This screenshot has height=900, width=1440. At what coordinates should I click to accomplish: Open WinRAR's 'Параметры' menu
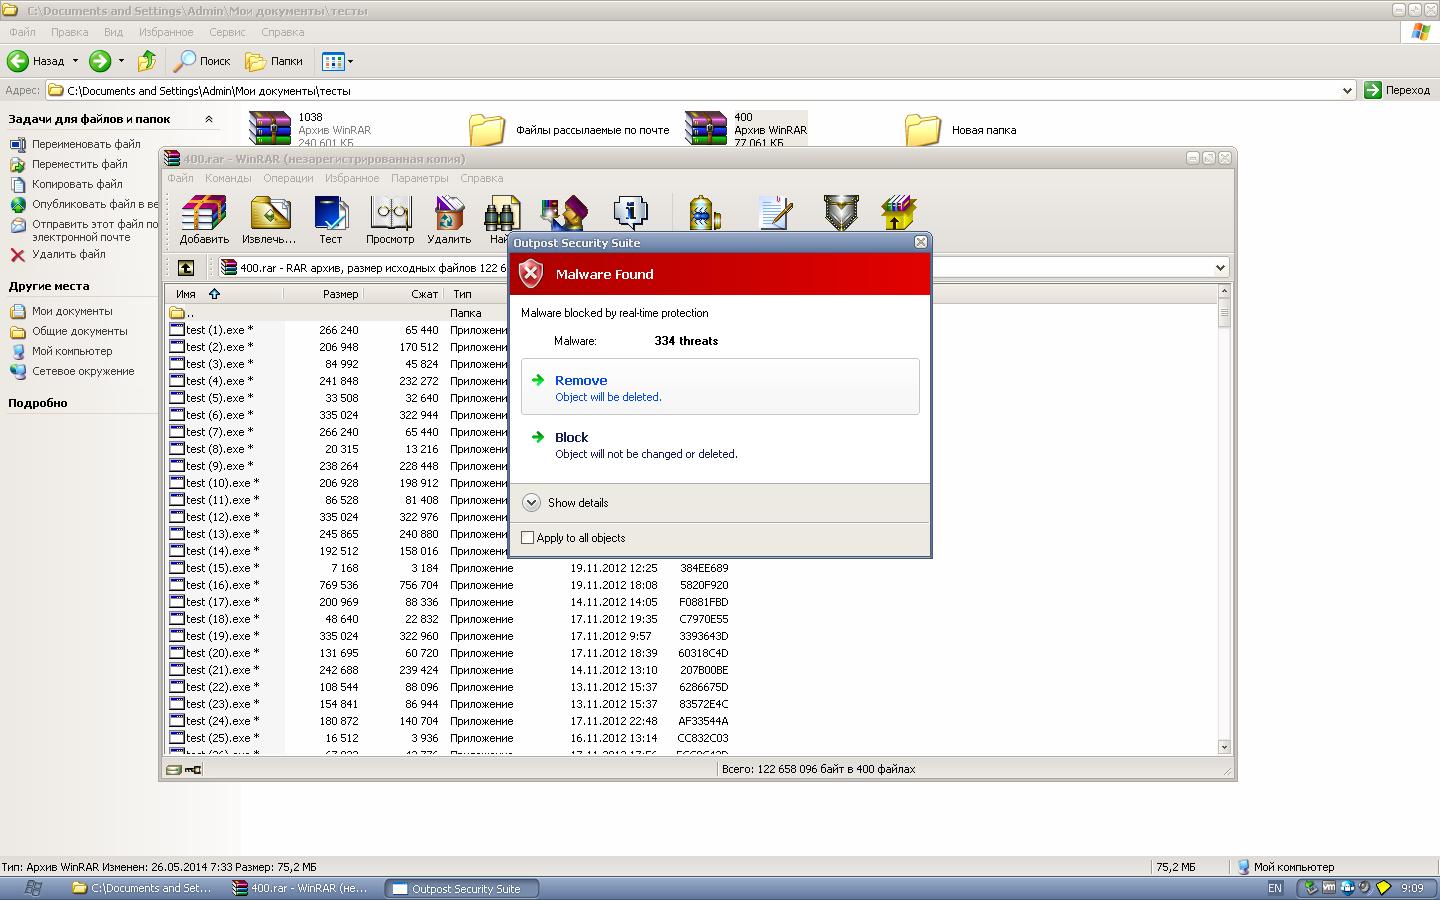tap(420, 178)
